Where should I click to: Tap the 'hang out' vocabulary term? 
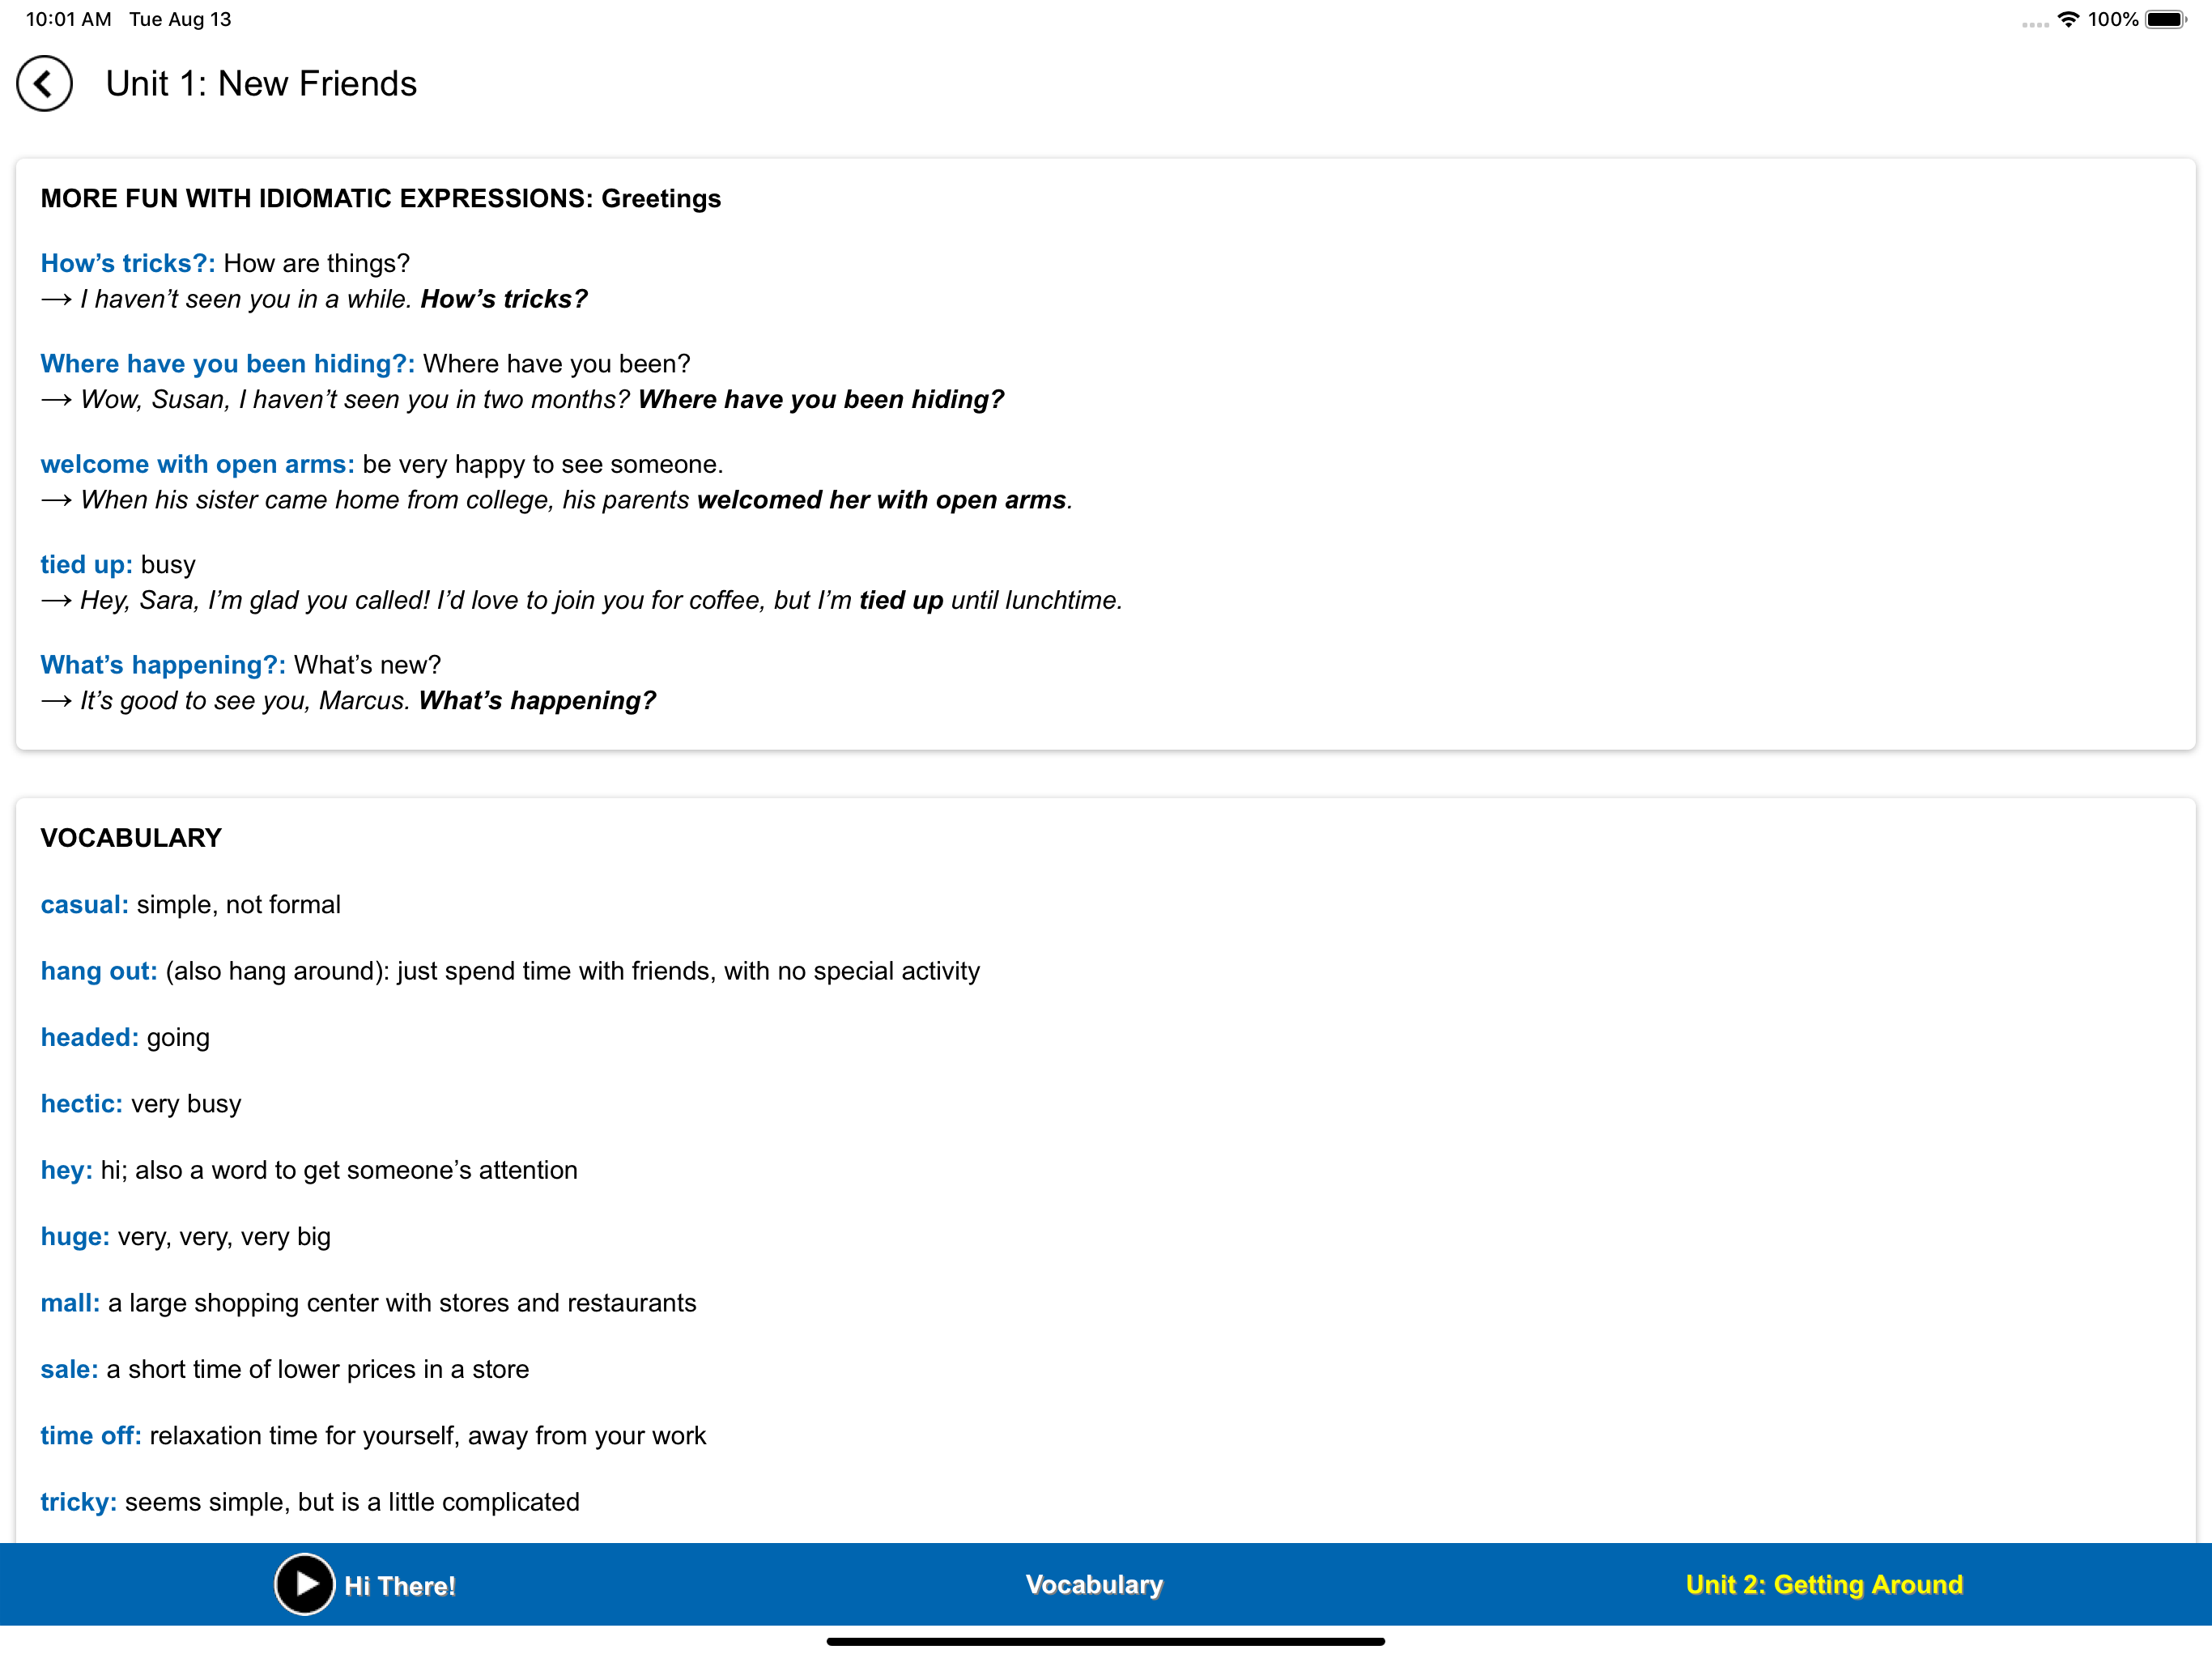pos(99,971)
